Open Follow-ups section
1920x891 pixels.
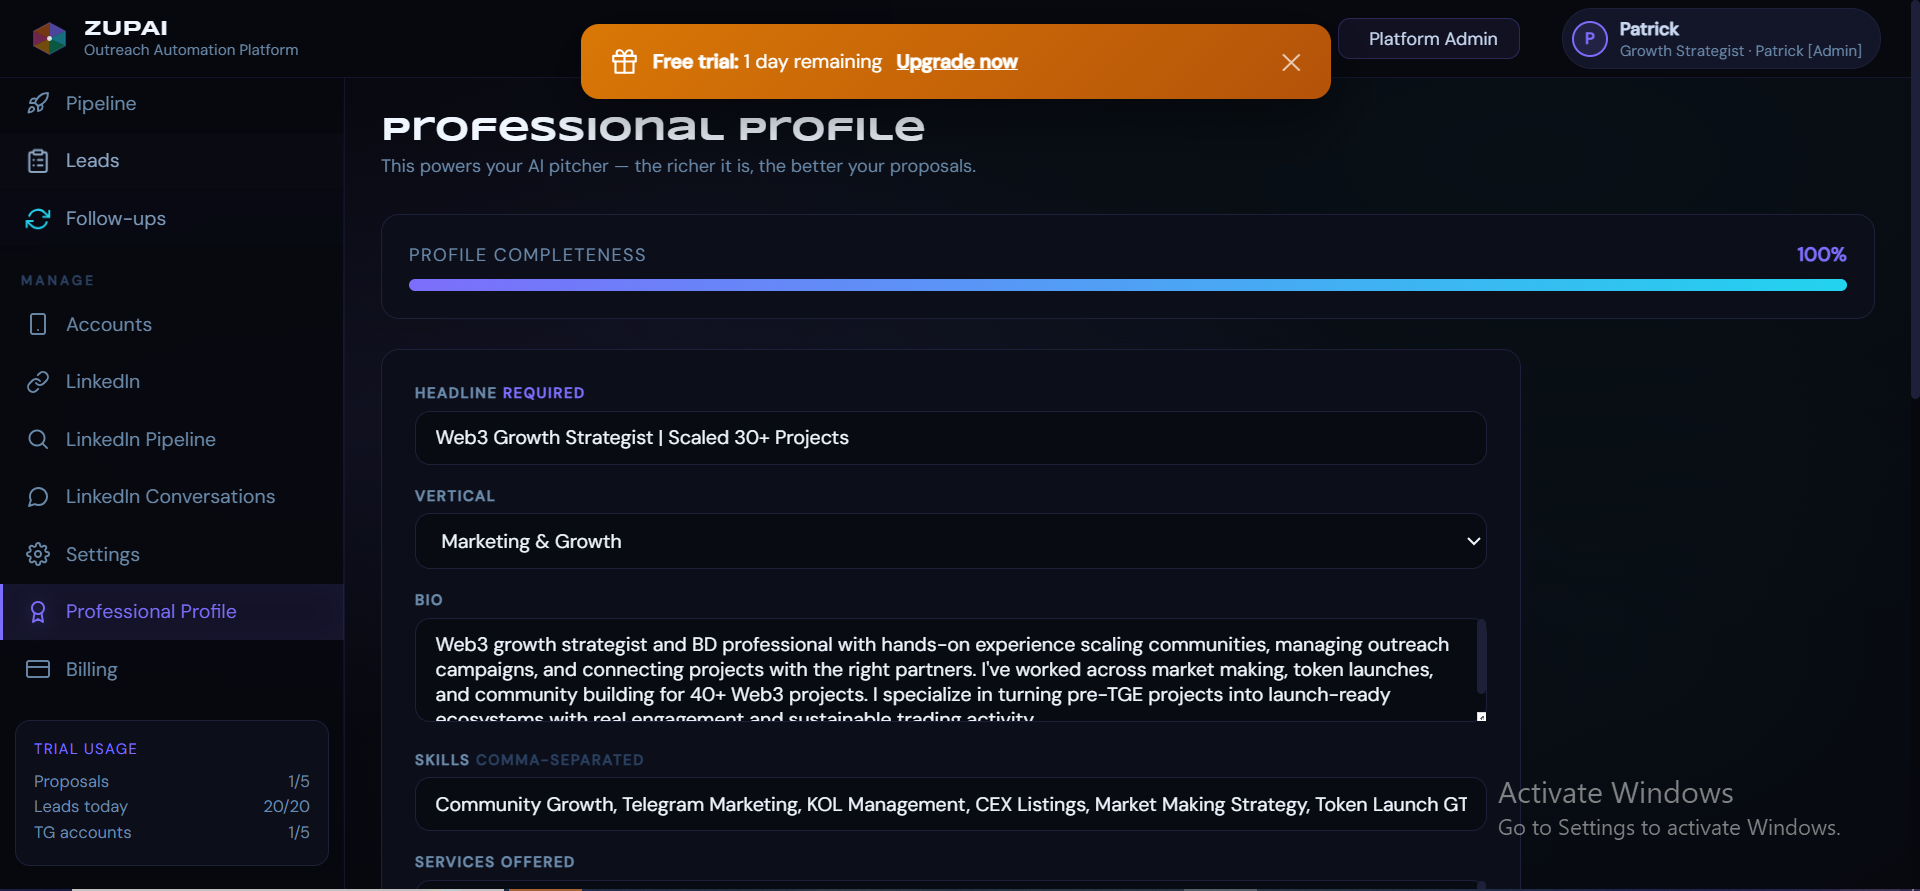172,219
